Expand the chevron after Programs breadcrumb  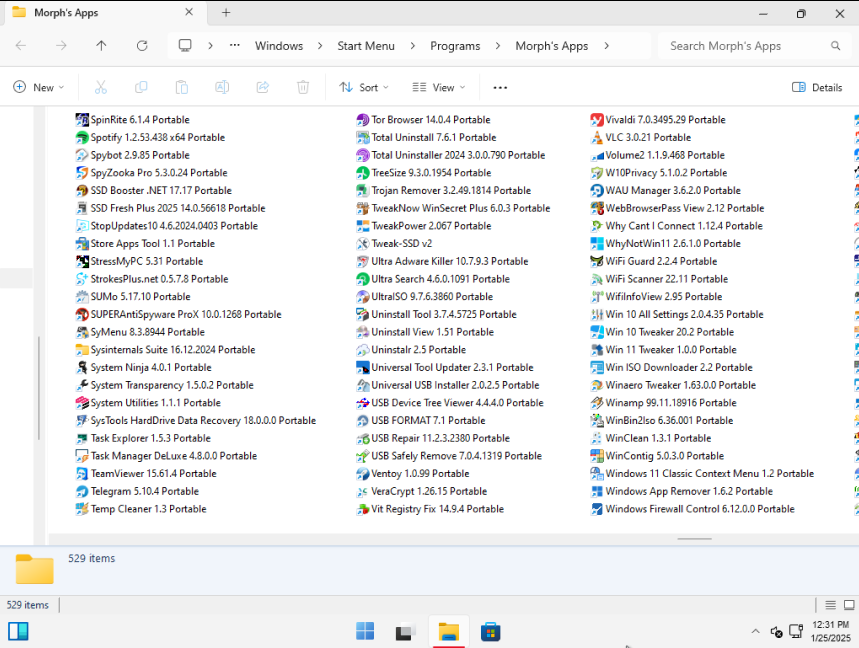(497, 46)
